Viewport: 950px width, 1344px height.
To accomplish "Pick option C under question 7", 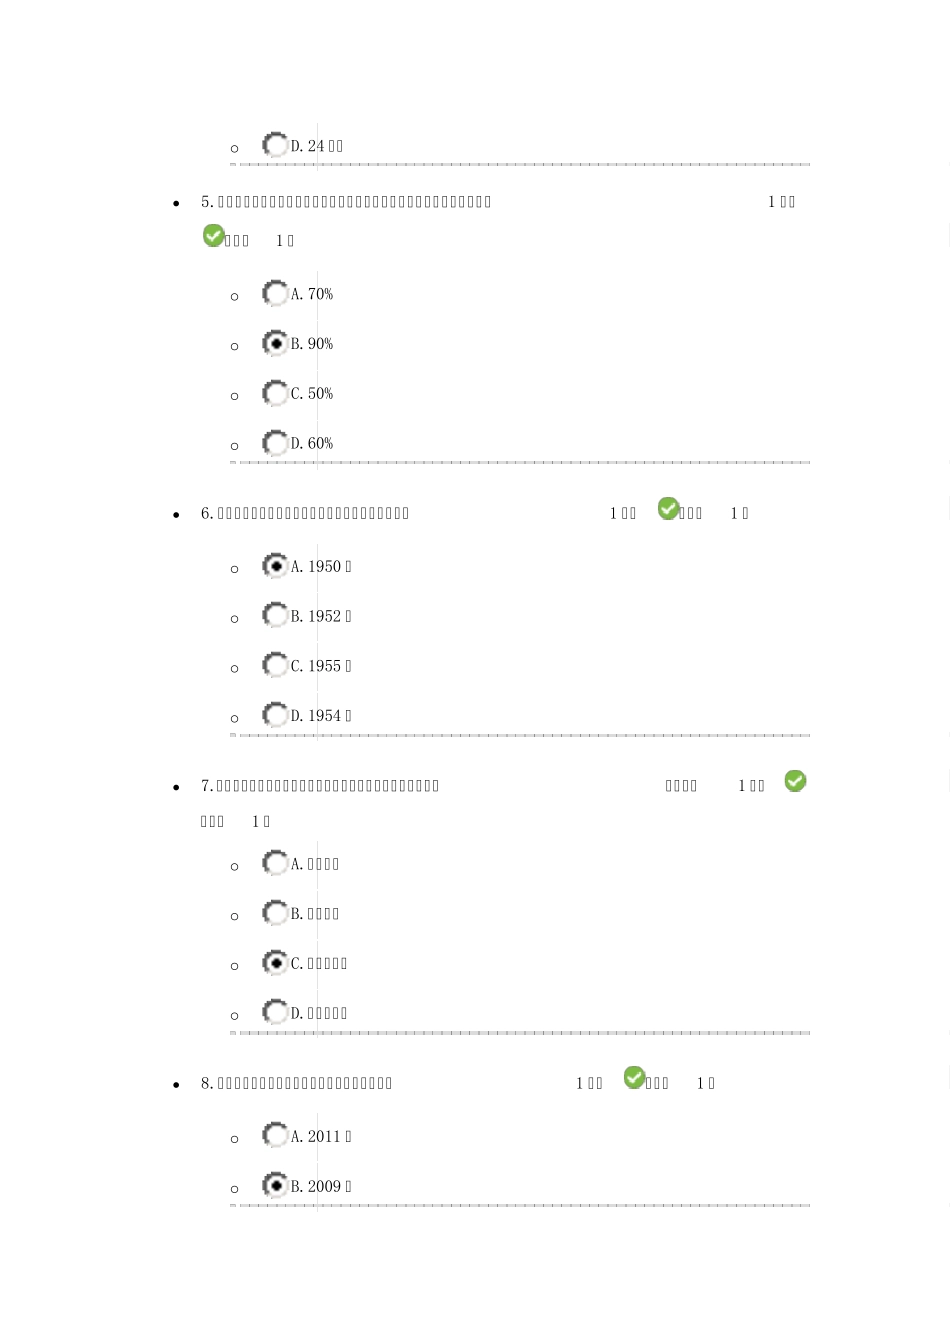I will pyautogui.click(x=275, y=963).
